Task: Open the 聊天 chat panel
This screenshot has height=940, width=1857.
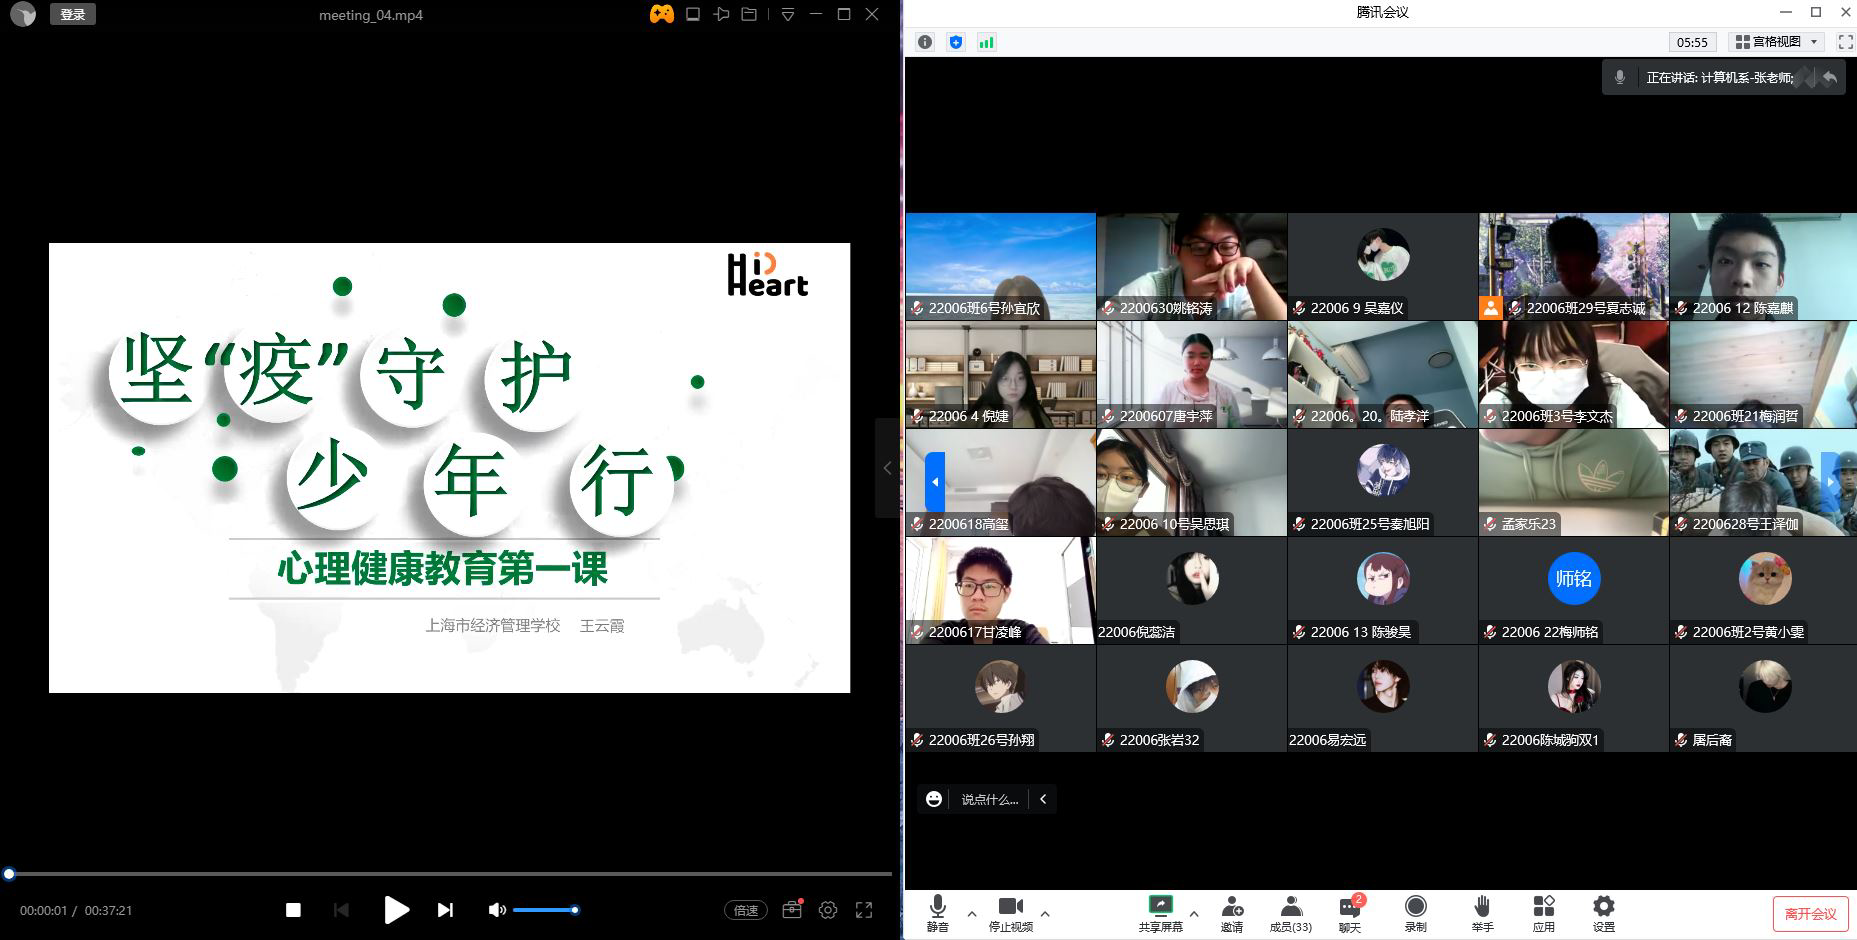Action: coord(1350,912)
